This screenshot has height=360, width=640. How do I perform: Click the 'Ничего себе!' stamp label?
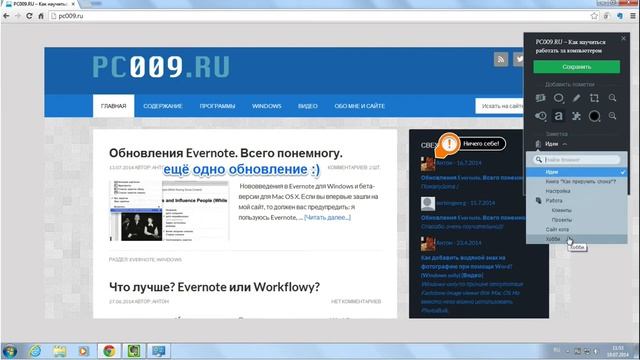(481, 144)
